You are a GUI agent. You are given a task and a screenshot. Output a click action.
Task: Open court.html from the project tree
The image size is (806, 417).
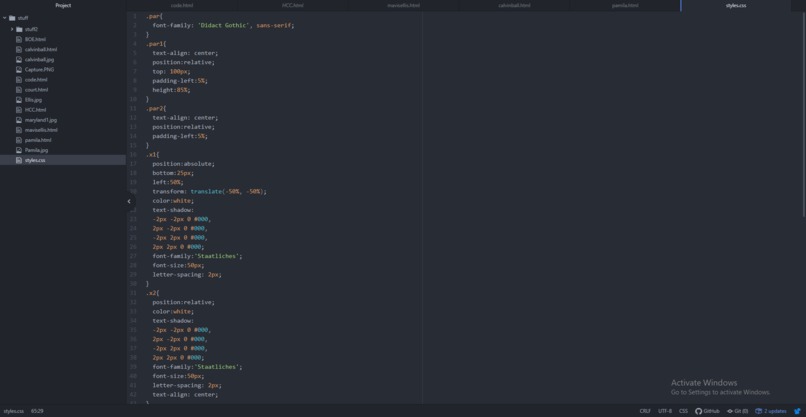36,89
